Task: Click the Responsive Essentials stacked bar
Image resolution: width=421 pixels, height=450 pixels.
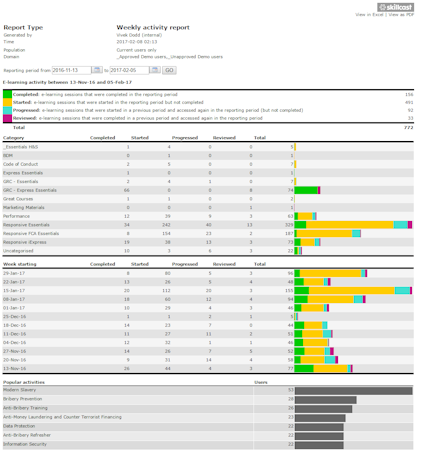Action: (353, 225)
